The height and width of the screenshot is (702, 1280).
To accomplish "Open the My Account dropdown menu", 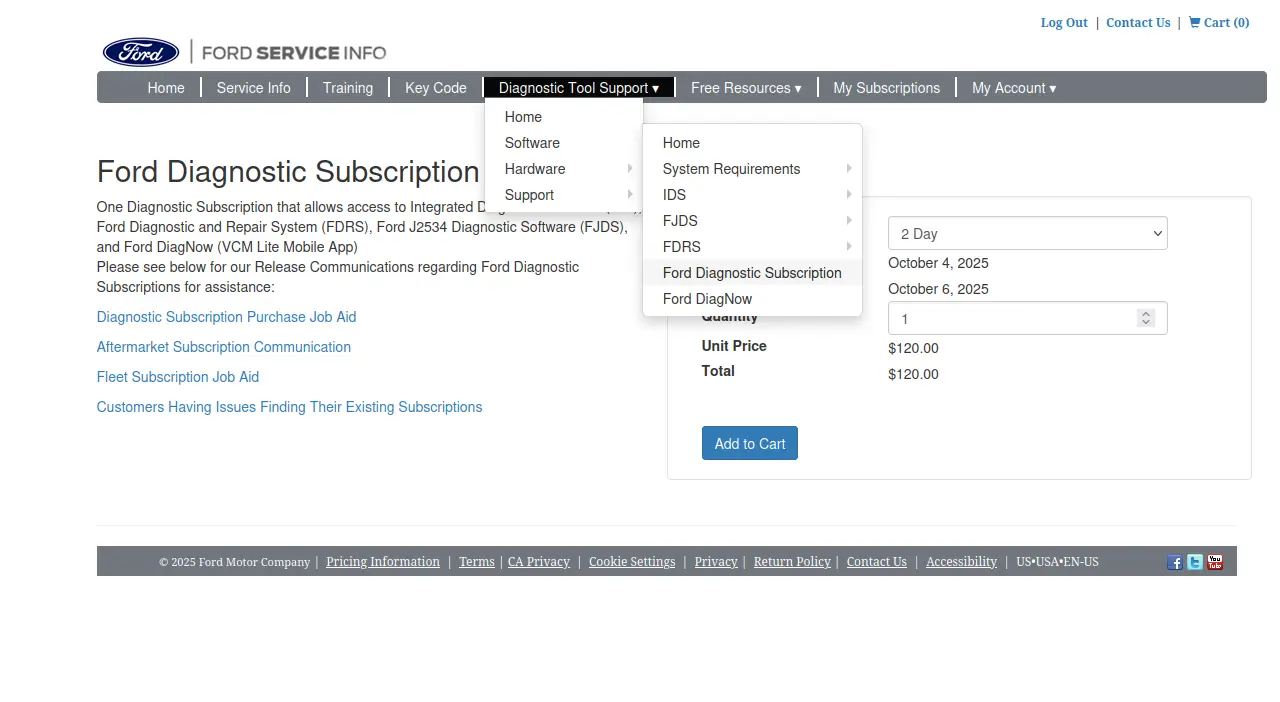I will pos(1013,88).
